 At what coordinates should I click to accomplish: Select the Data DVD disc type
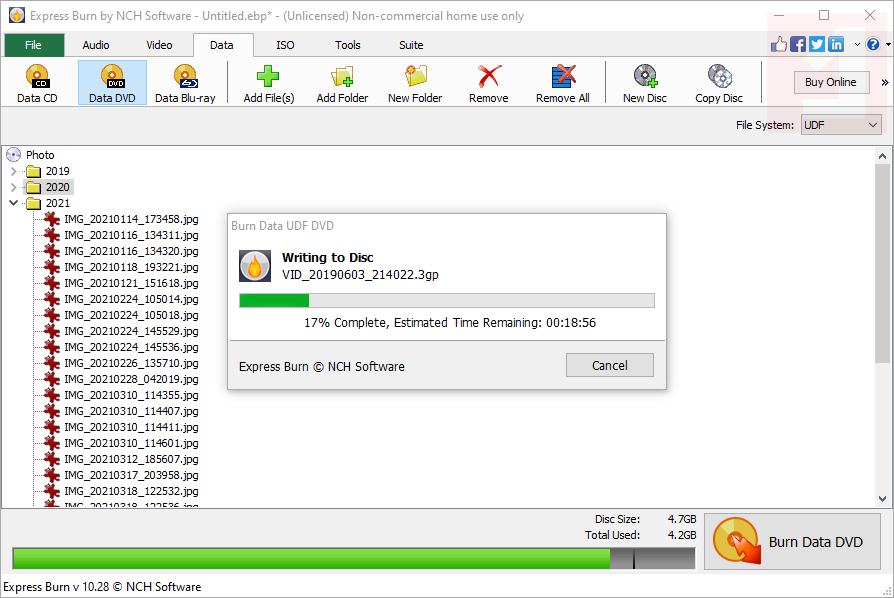point(112,83)
